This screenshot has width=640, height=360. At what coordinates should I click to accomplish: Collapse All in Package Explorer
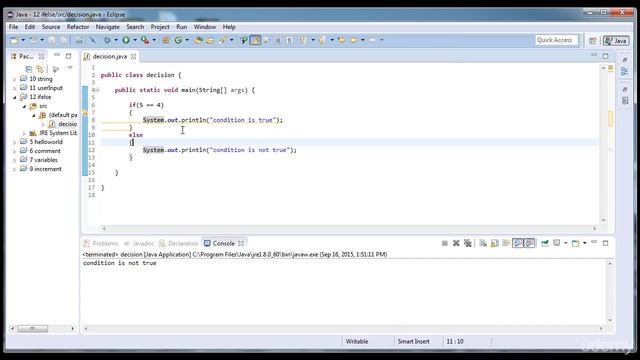[29, 69]
